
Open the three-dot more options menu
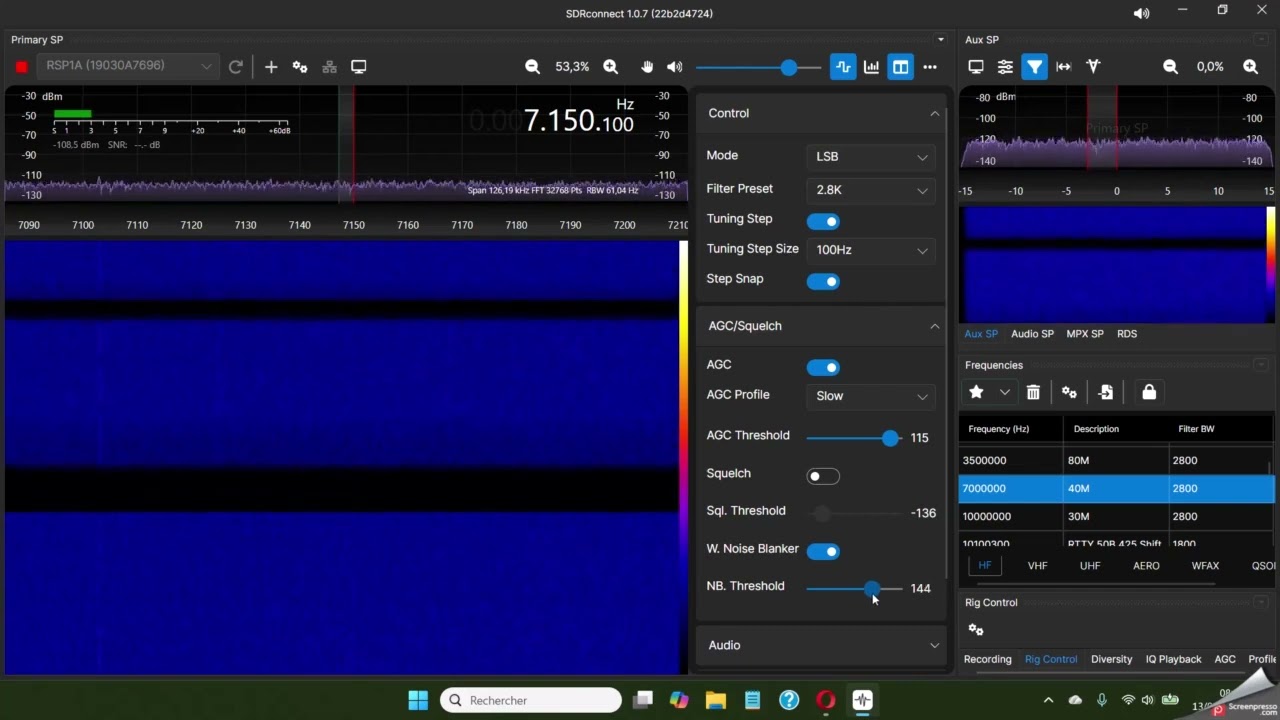pyautogui.click(x=930, y=67)
